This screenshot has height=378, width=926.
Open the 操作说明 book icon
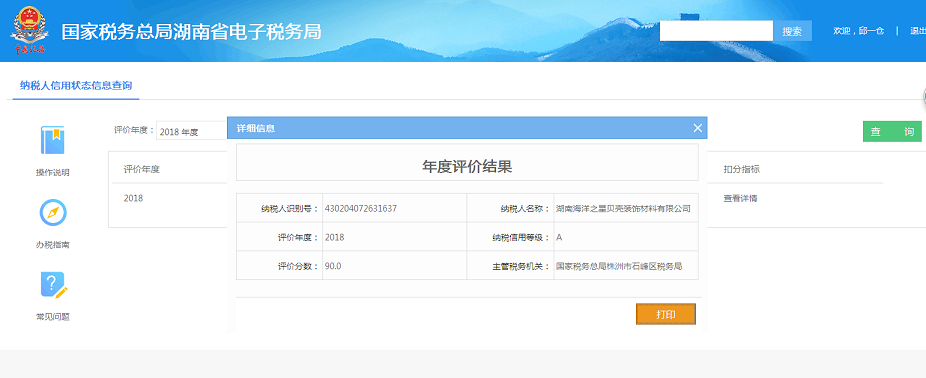[53, 141]
